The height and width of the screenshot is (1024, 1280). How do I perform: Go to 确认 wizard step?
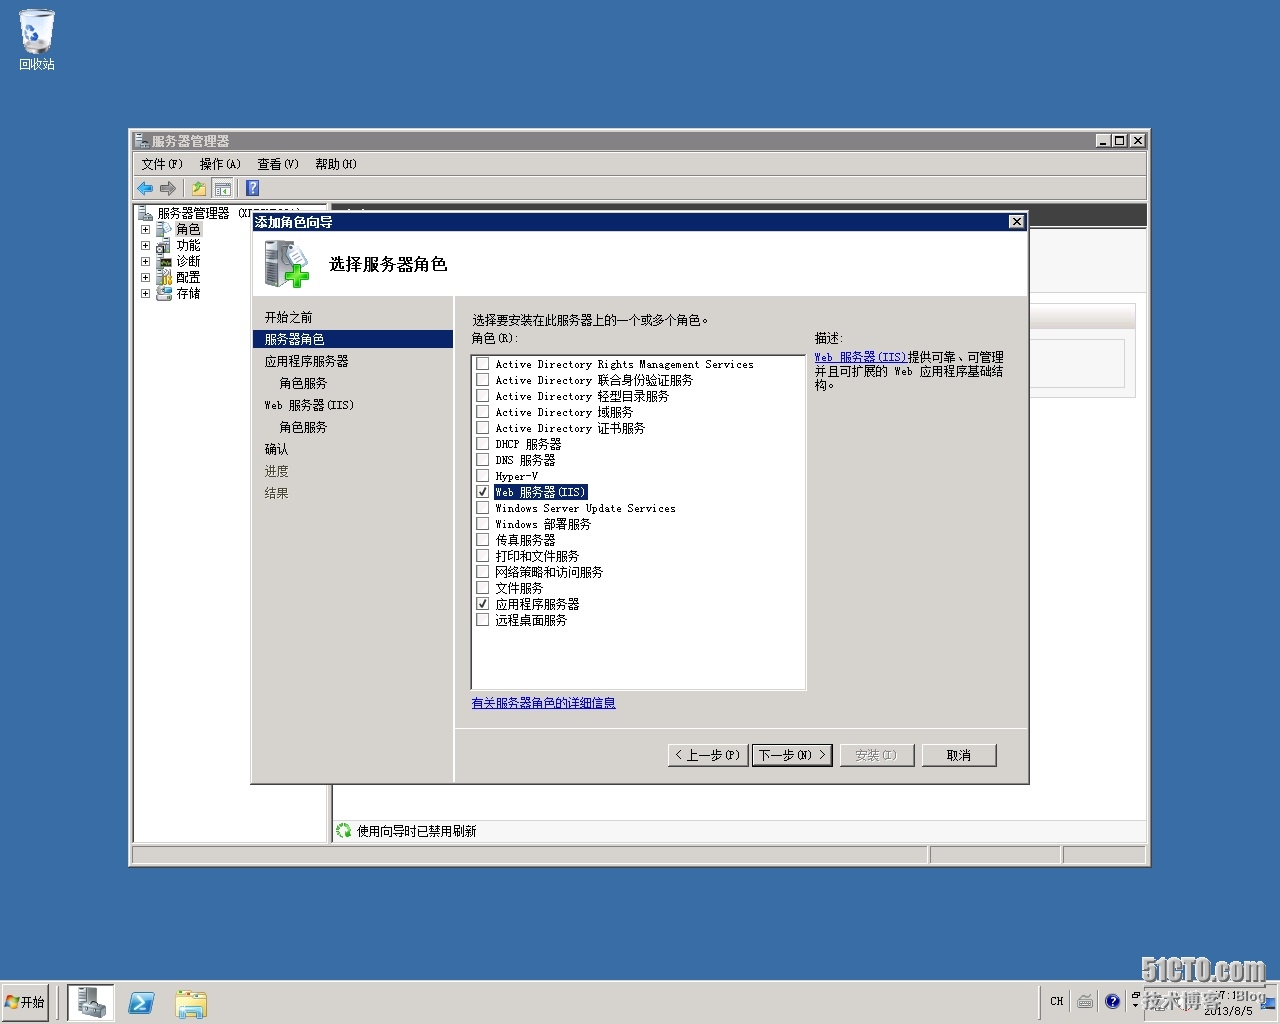276,449
